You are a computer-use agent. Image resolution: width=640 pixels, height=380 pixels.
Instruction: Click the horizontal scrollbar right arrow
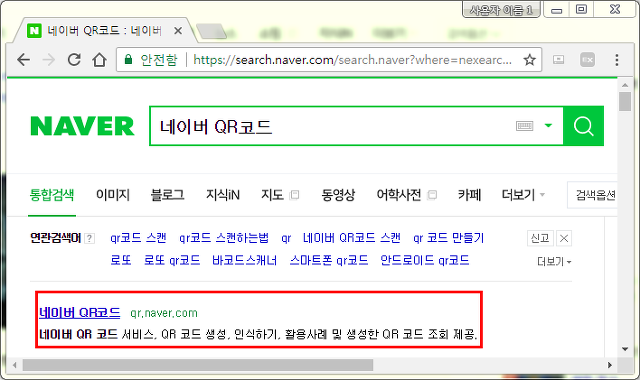610,365
